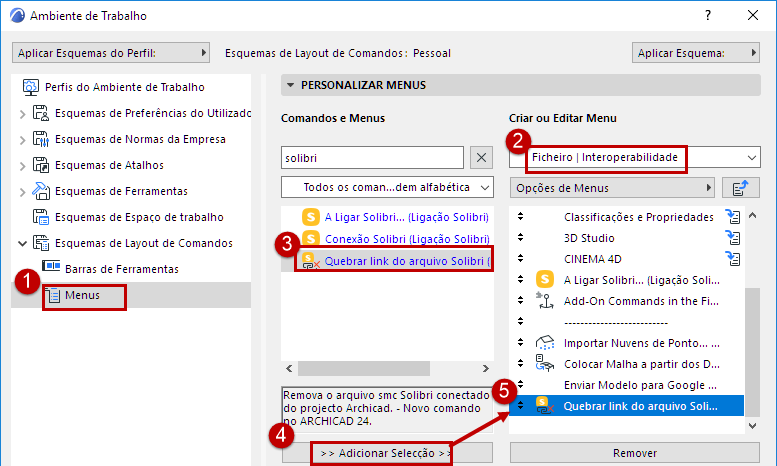Select Barras de Ferramentas in the tree
Image resolution: width=777 pixels, height=466 pixels.
click(x=122, y=269)
